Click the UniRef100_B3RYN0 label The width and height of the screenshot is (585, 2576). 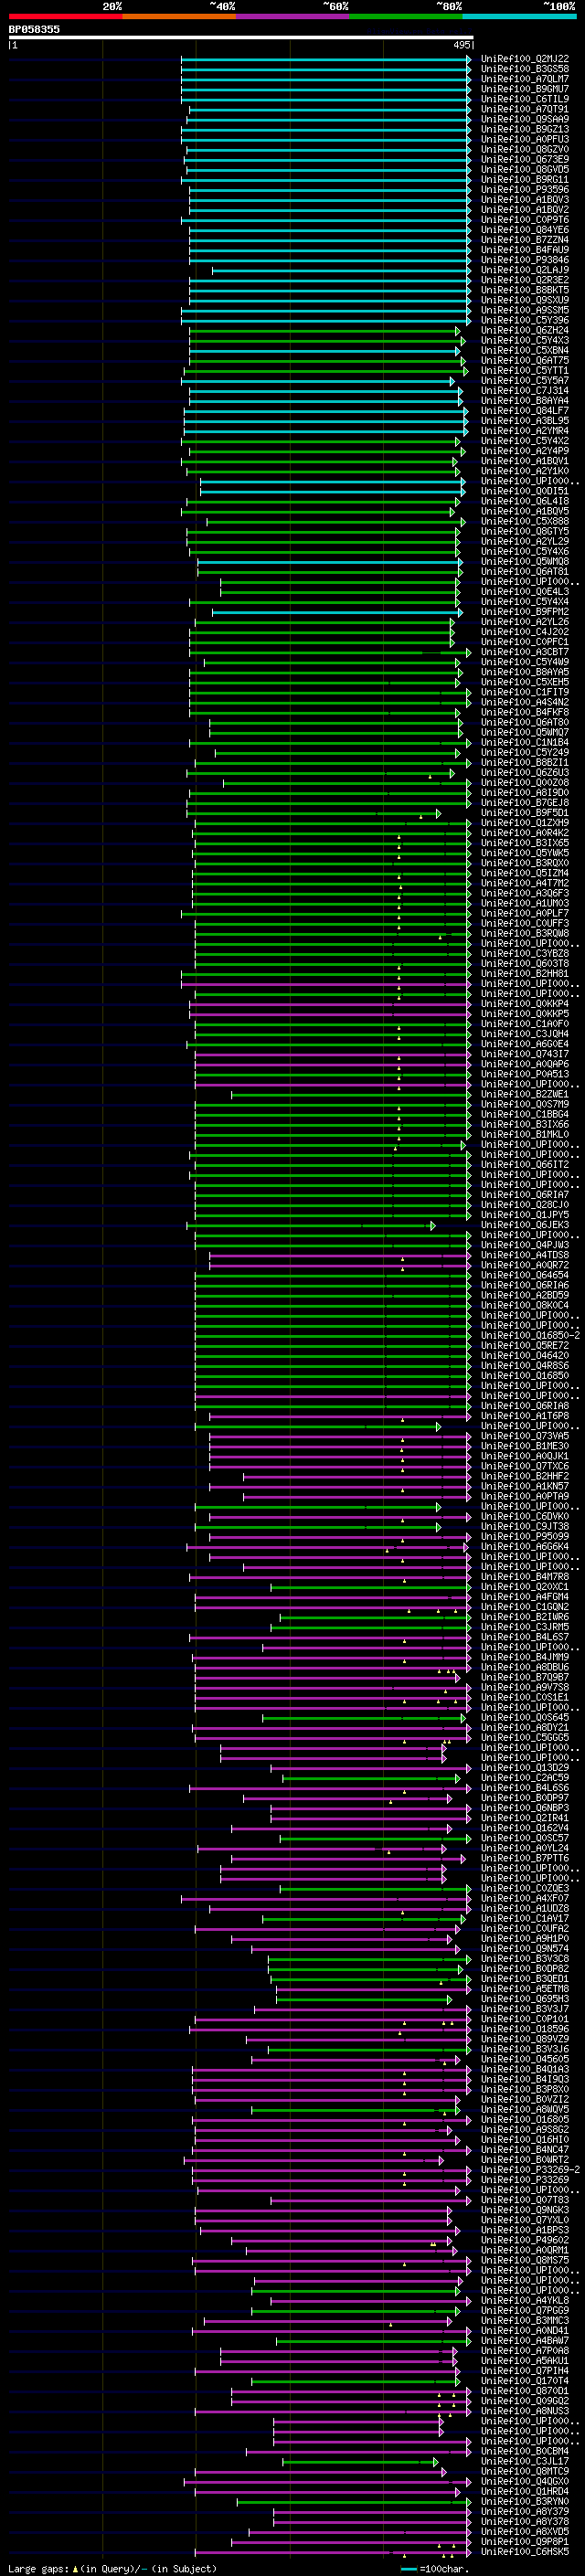pyautogui.click(x=525, y=2500)
